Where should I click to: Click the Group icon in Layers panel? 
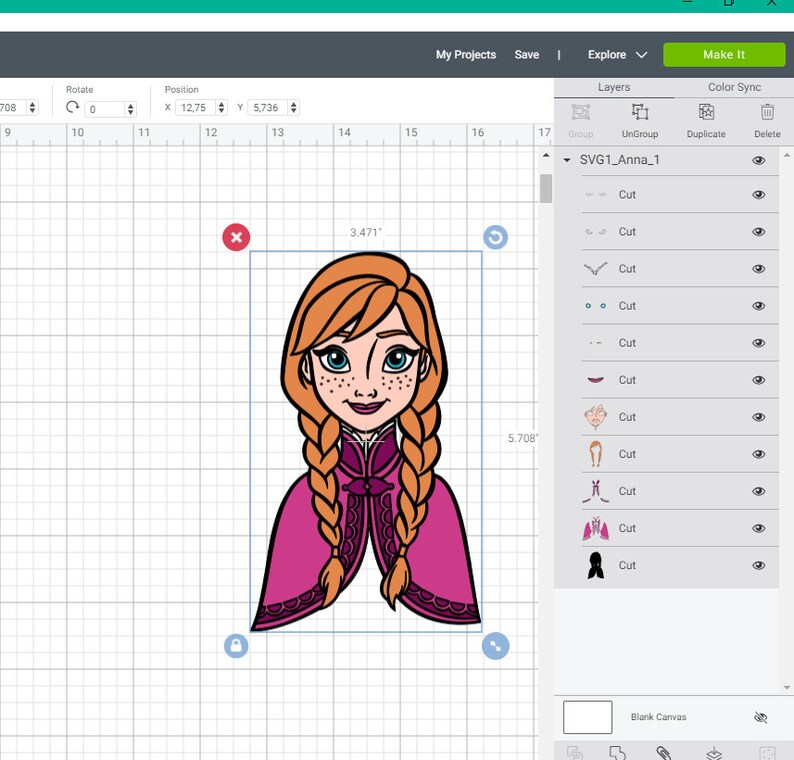(x=581, y=112)
